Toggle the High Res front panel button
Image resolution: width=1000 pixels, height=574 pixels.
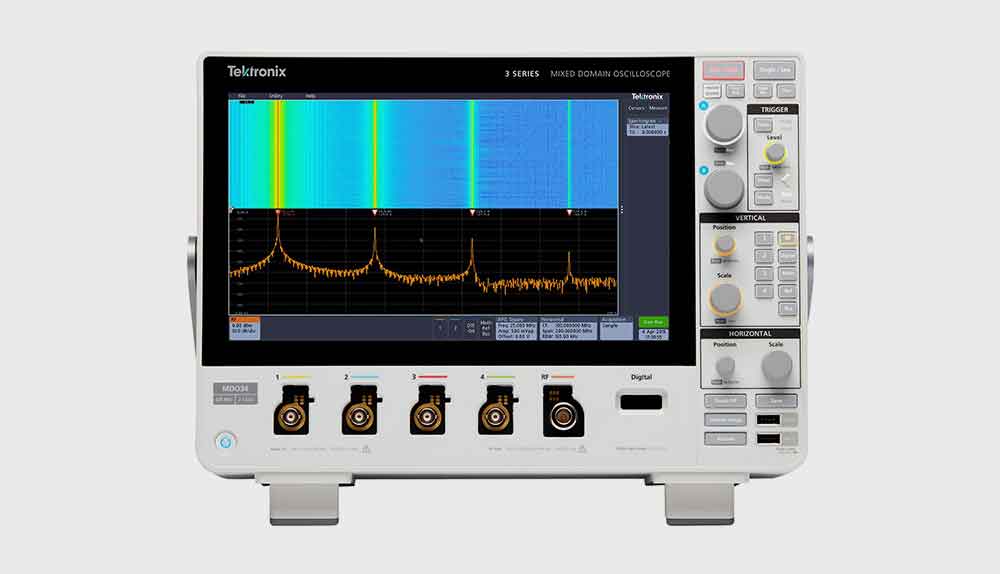(x=763, y=91)
